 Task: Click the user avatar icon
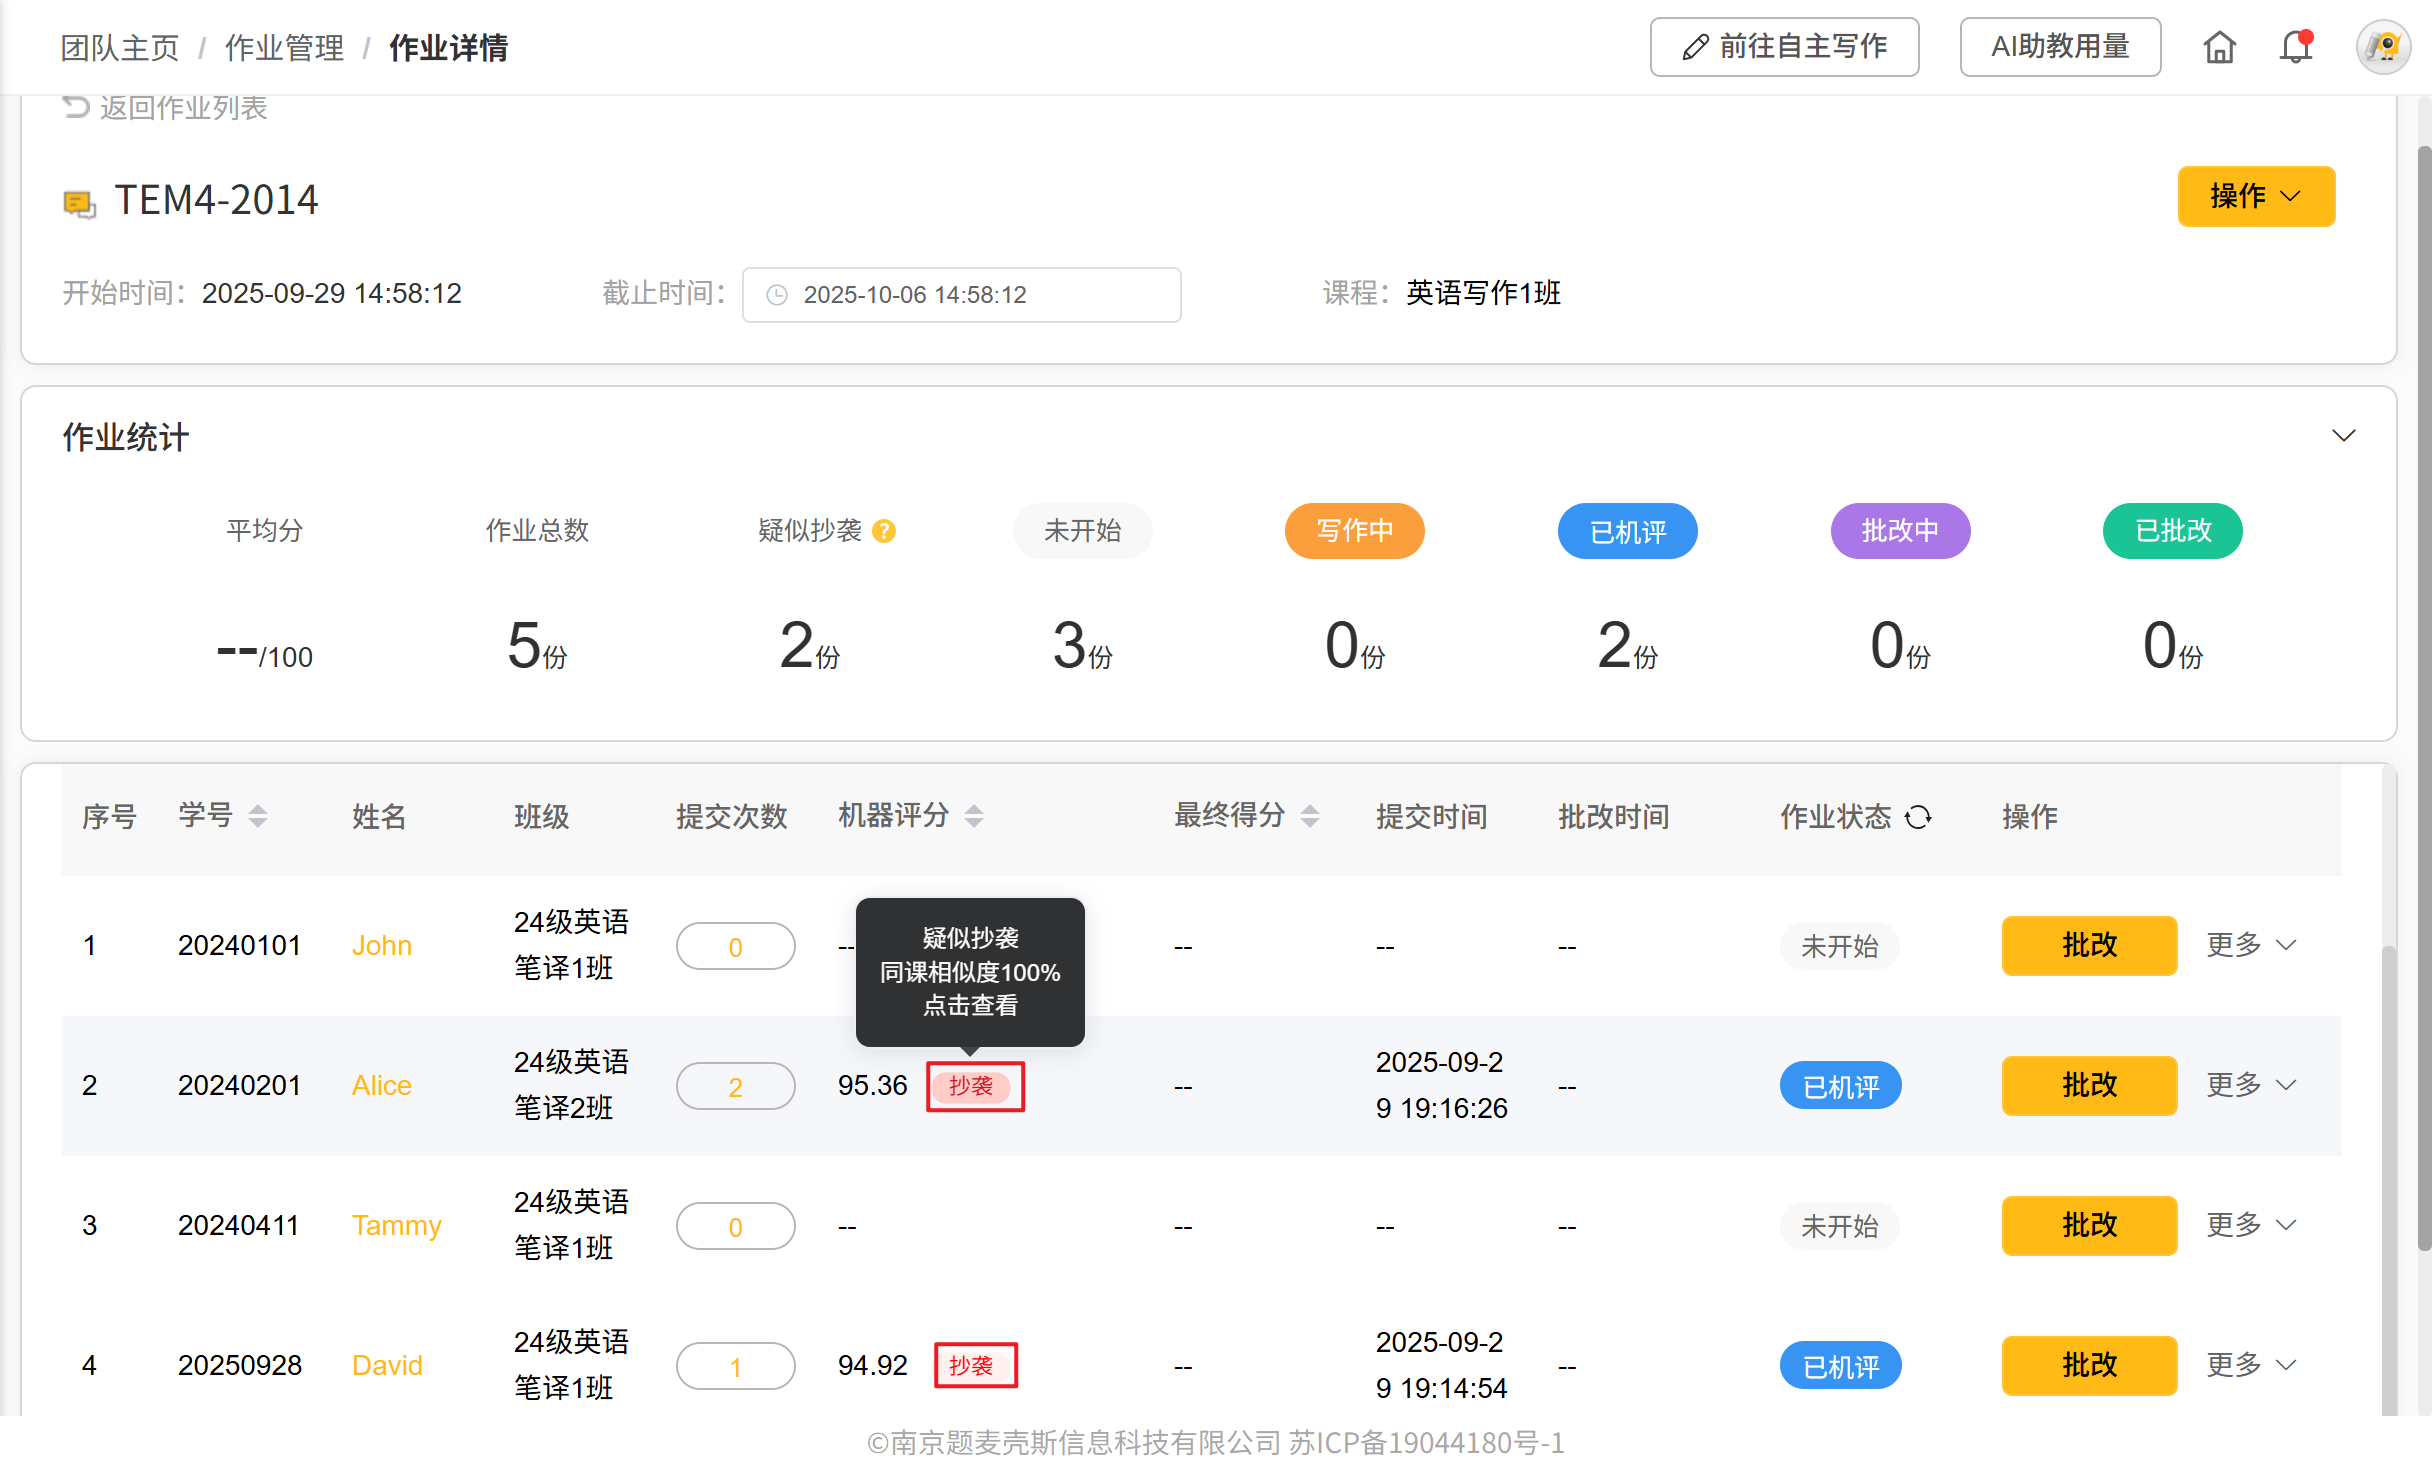point(2384,47)
